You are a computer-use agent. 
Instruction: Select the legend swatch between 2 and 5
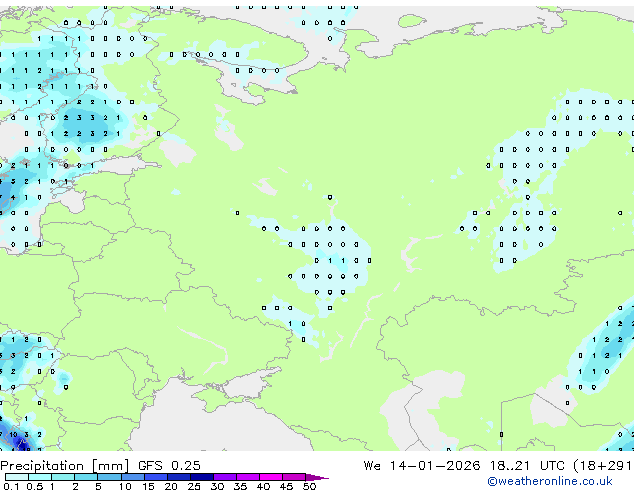pos(86,477)
